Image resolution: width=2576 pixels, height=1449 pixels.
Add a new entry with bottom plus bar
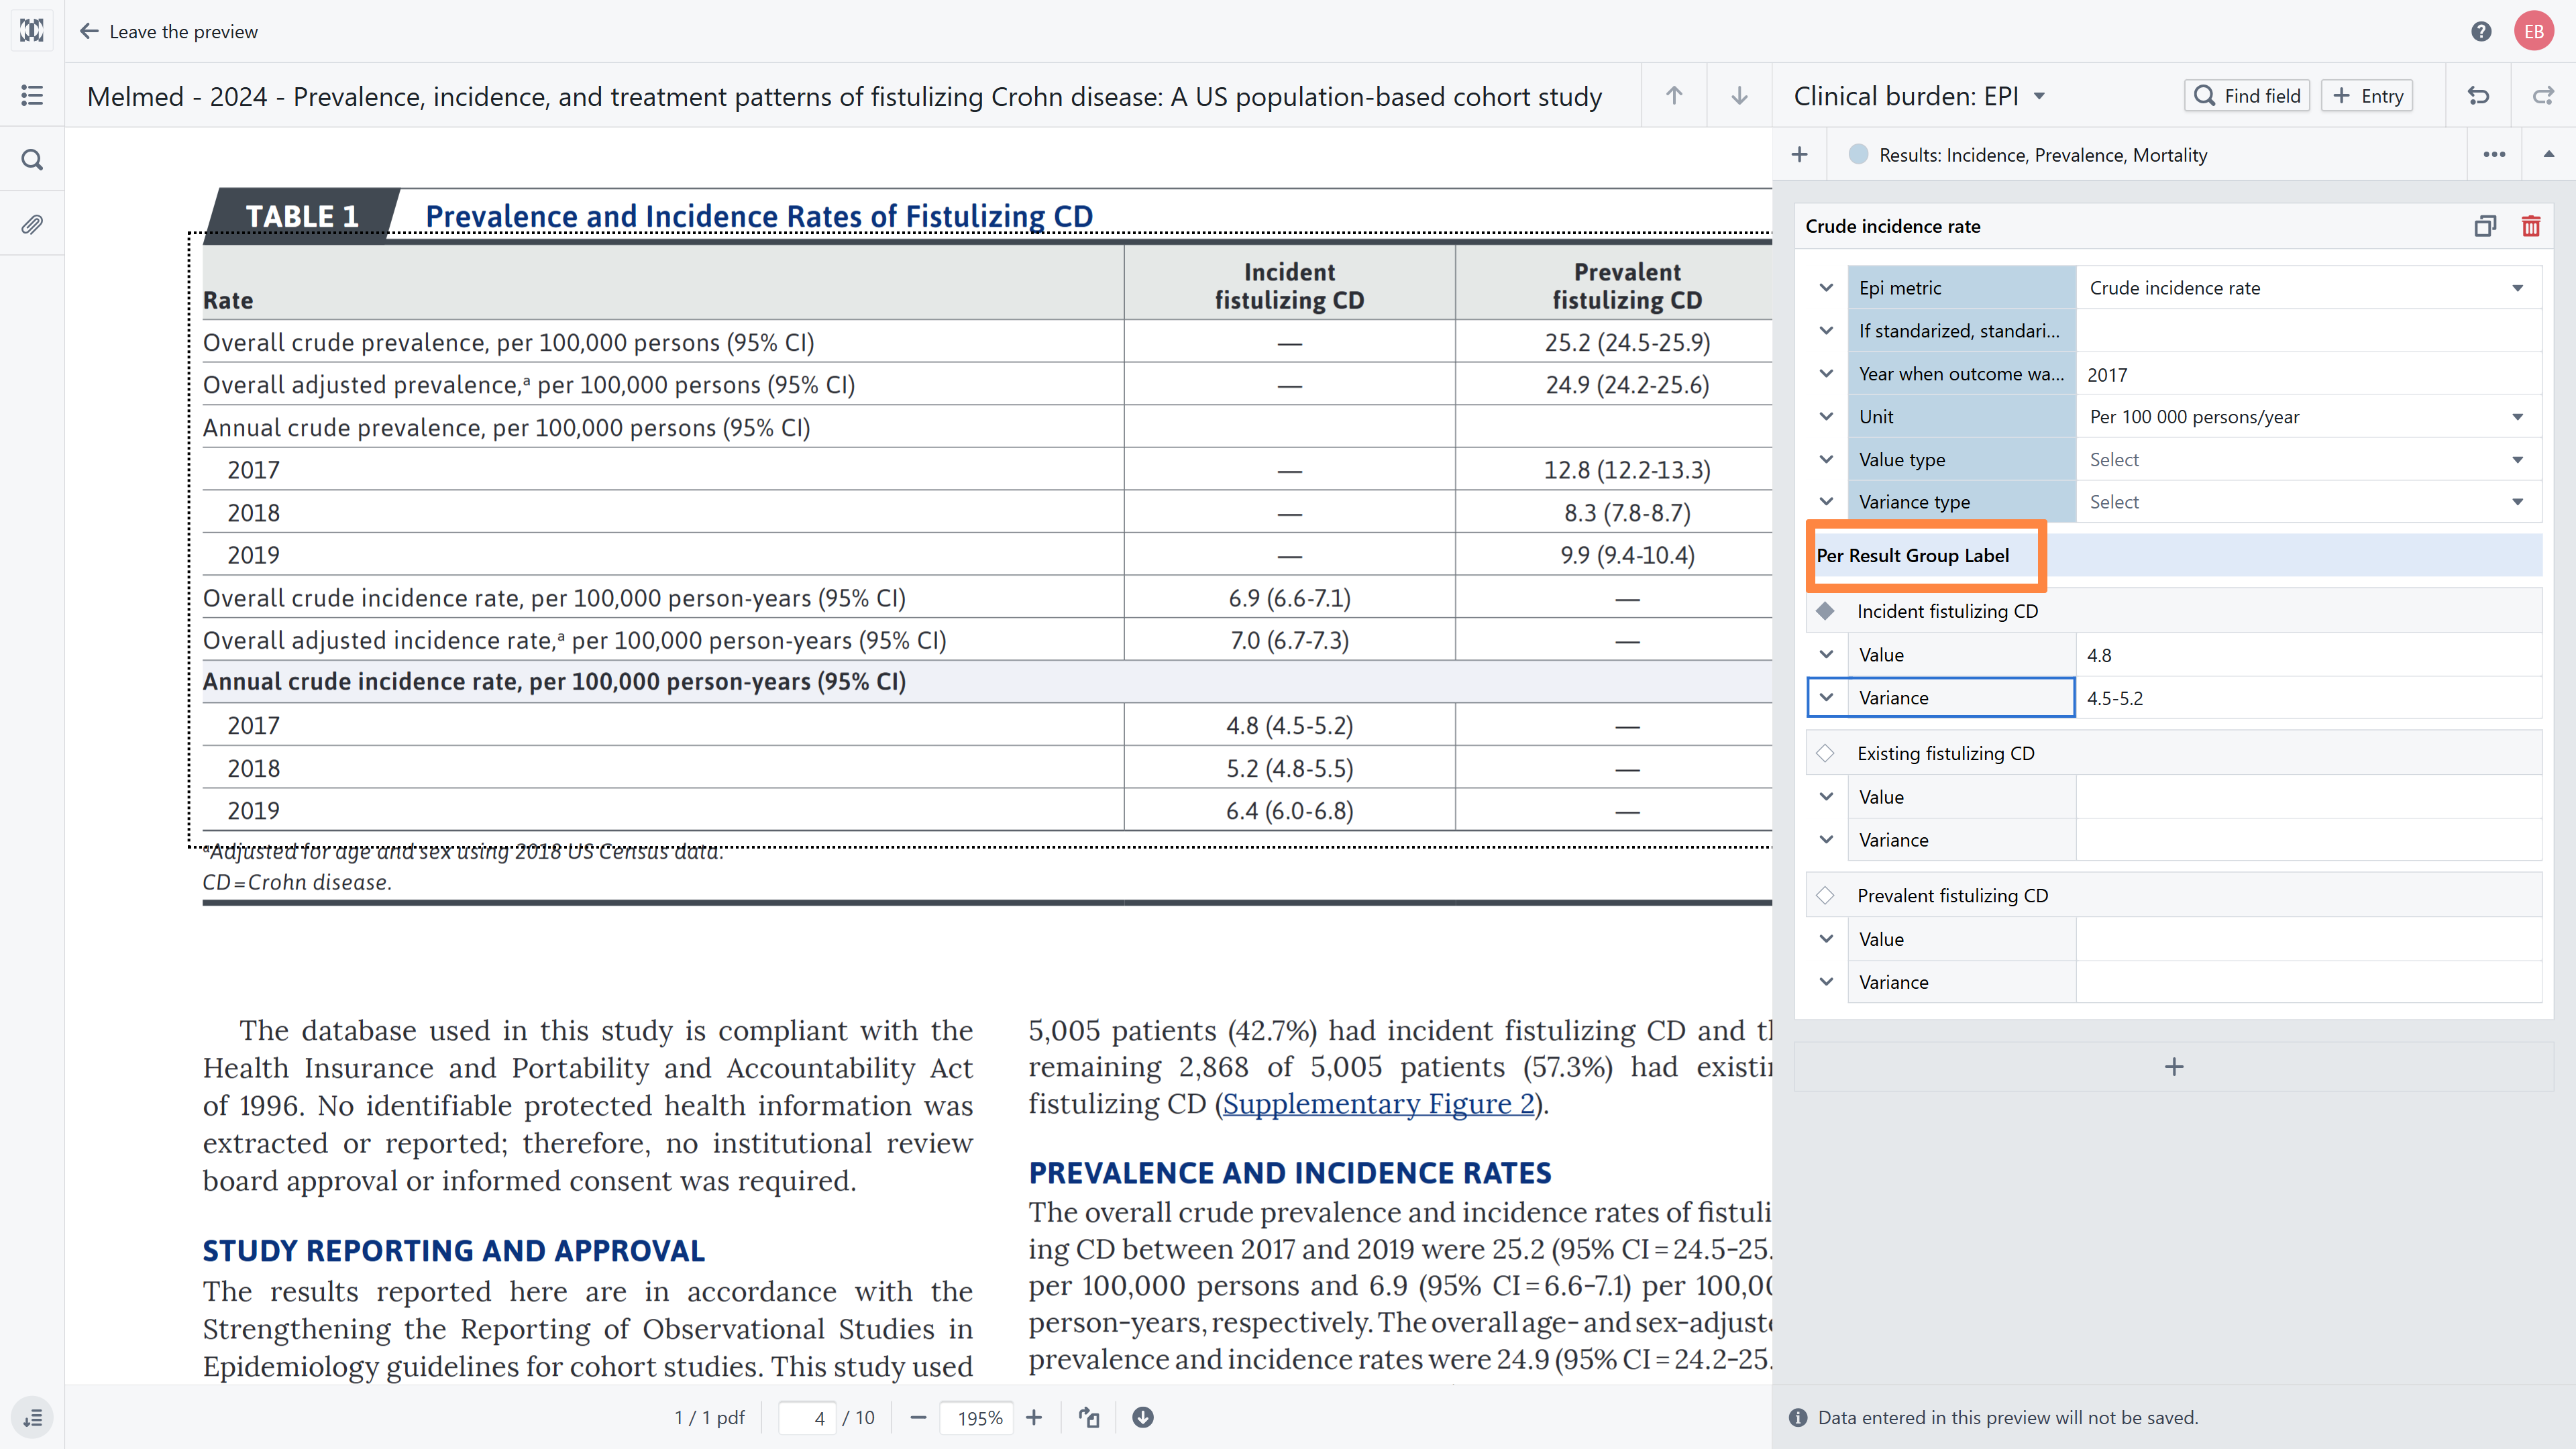[2173, 1067]
